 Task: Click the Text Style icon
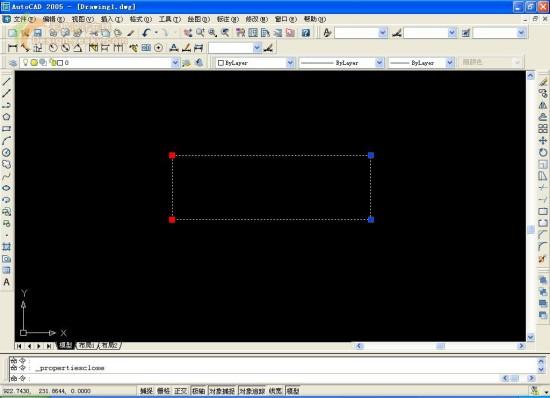tap(327, 33)
